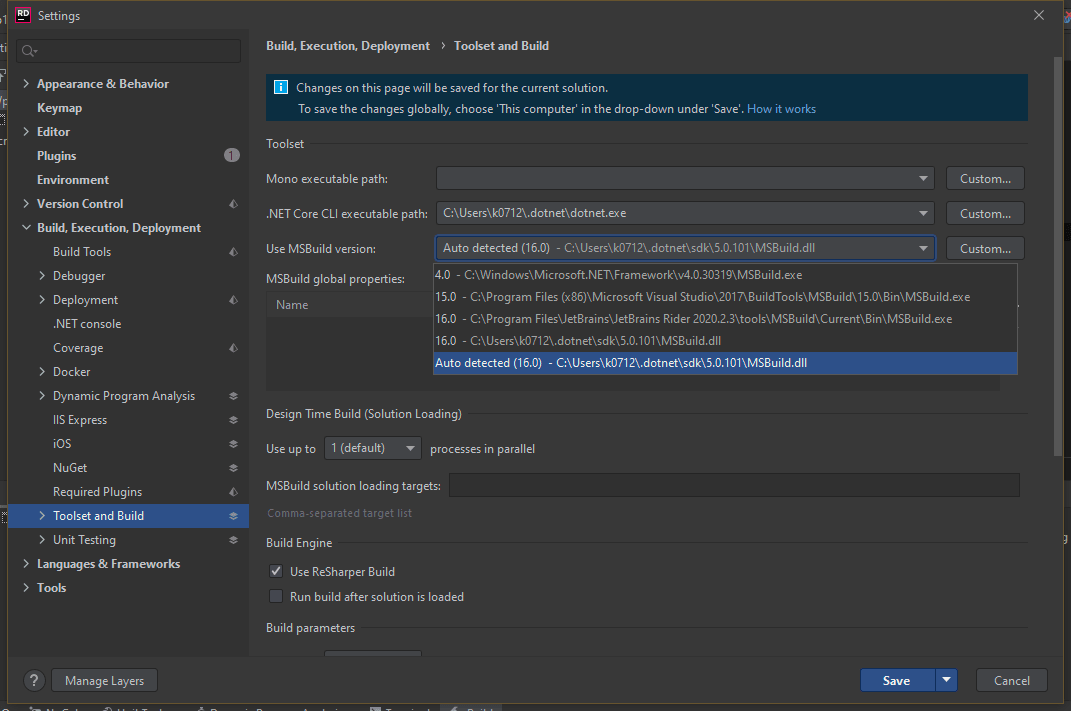Image resolution: width=1071 pixels, height=711 pixels.
Task: Open the Mono executable path dropdown
Action: [923, 178]
